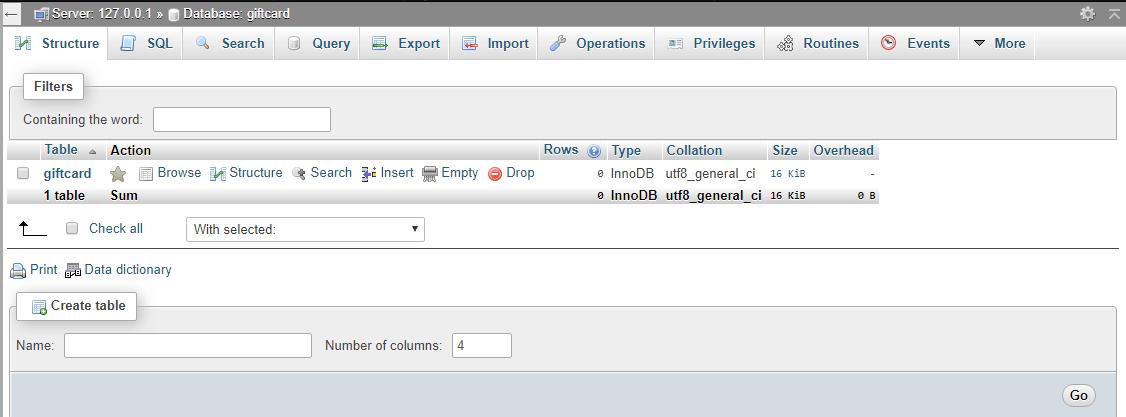
Task: Open the Privileges tab
Action: (x=711, y=43)
